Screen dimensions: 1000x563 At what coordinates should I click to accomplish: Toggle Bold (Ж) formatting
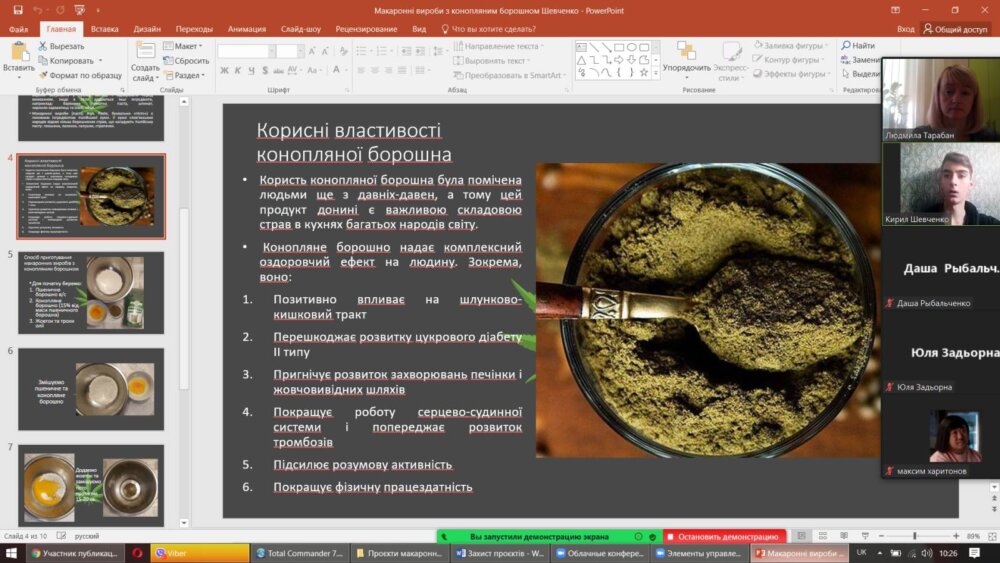(224, 70)
